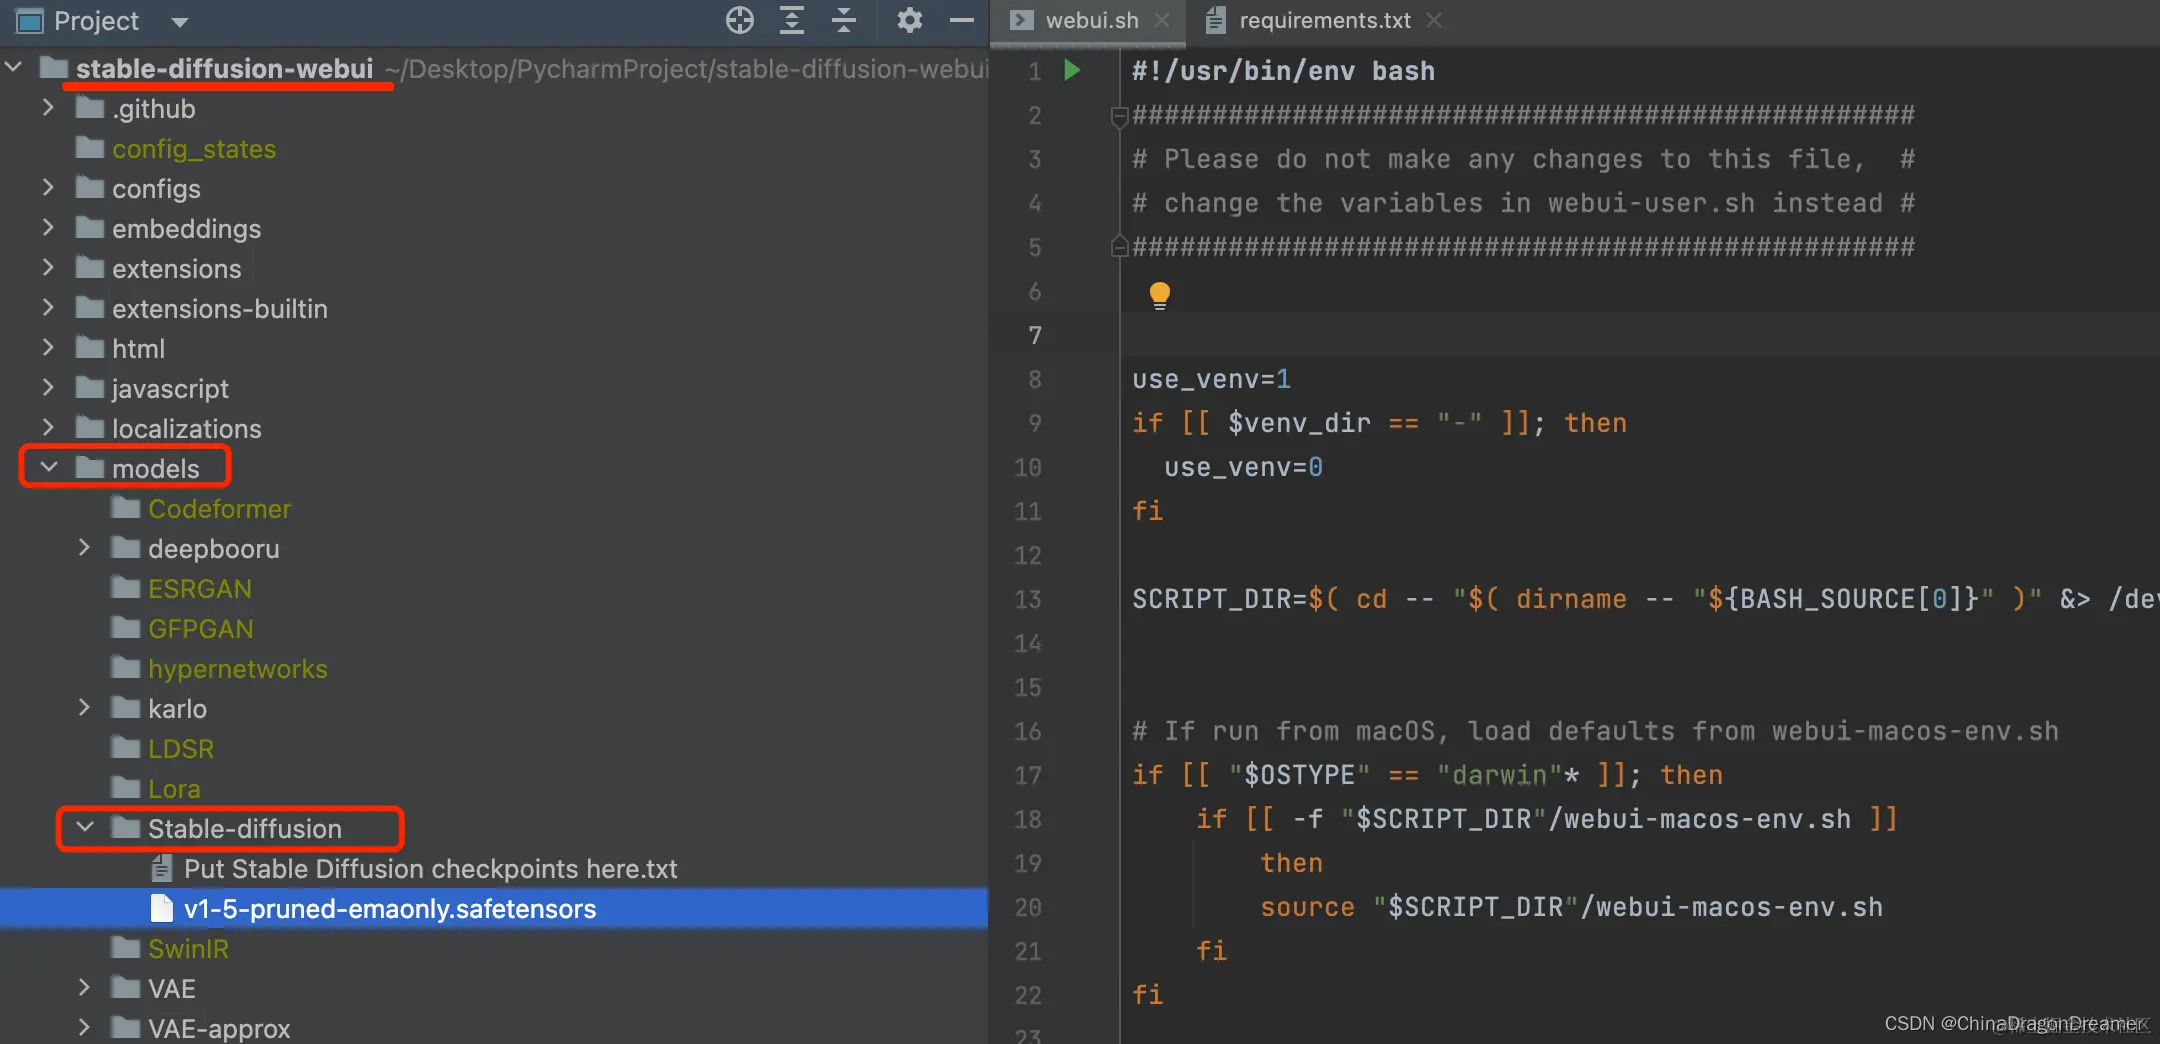Screen dimensions: 2160x1044
Task: Click the Collapse All icon in Project toolbar
Action: (844, 20)
